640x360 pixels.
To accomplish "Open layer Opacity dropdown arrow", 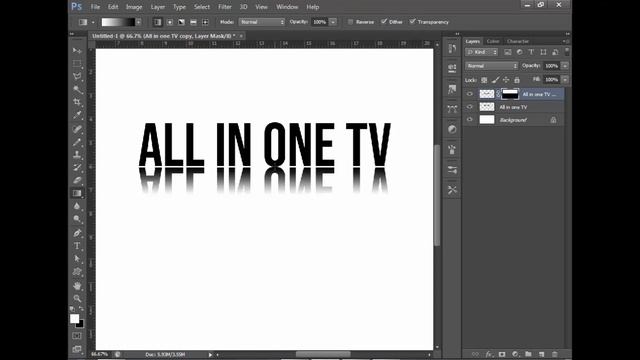I will 565,66.
